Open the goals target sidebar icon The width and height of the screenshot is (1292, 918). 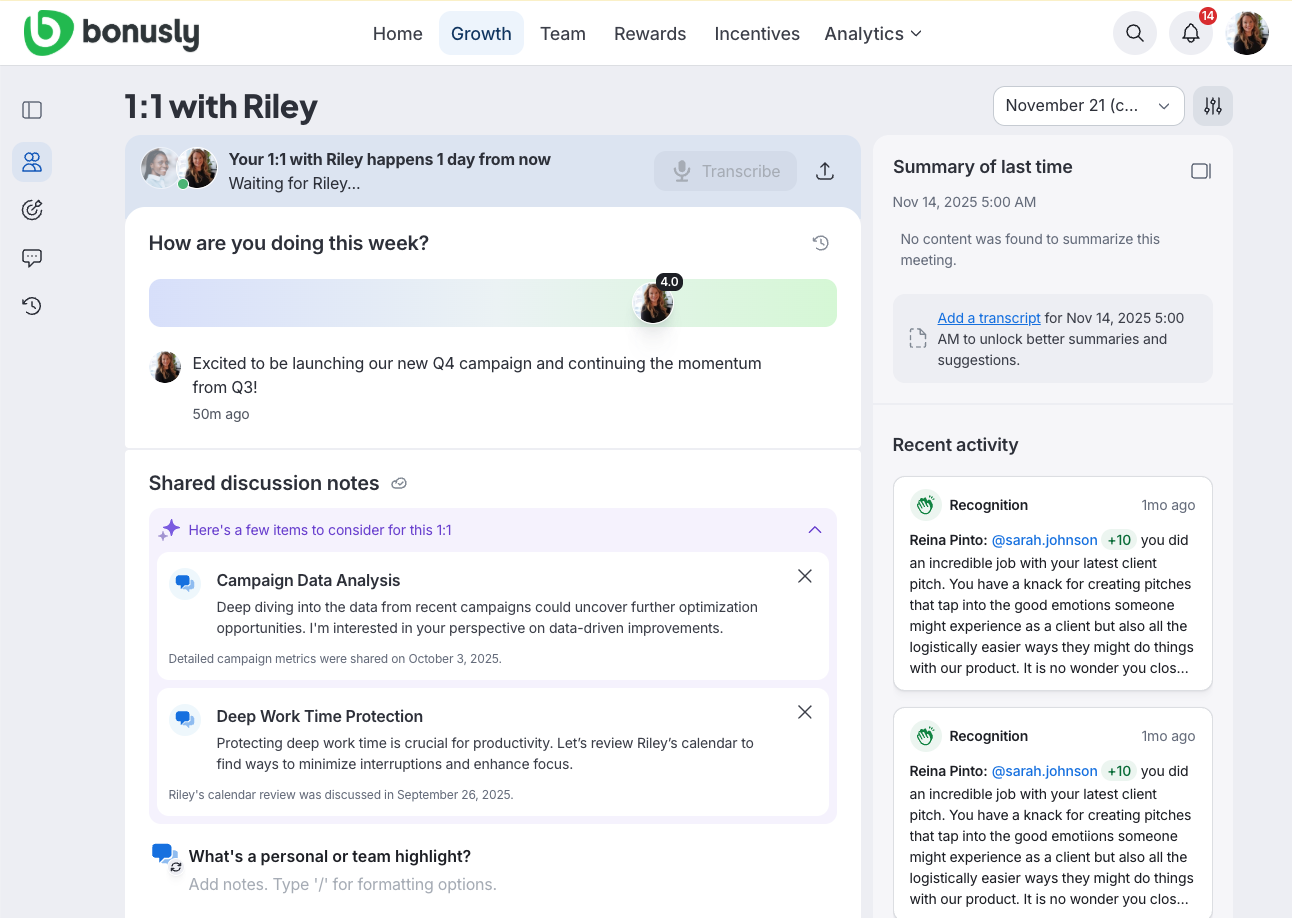(x=32, y=210)
